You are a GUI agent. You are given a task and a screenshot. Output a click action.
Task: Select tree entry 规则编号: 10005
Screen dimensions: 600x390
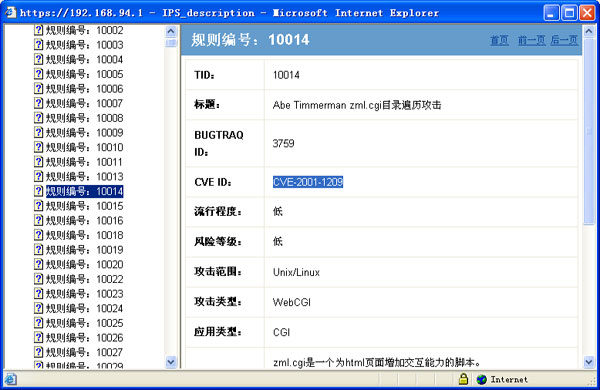point(85,74)
